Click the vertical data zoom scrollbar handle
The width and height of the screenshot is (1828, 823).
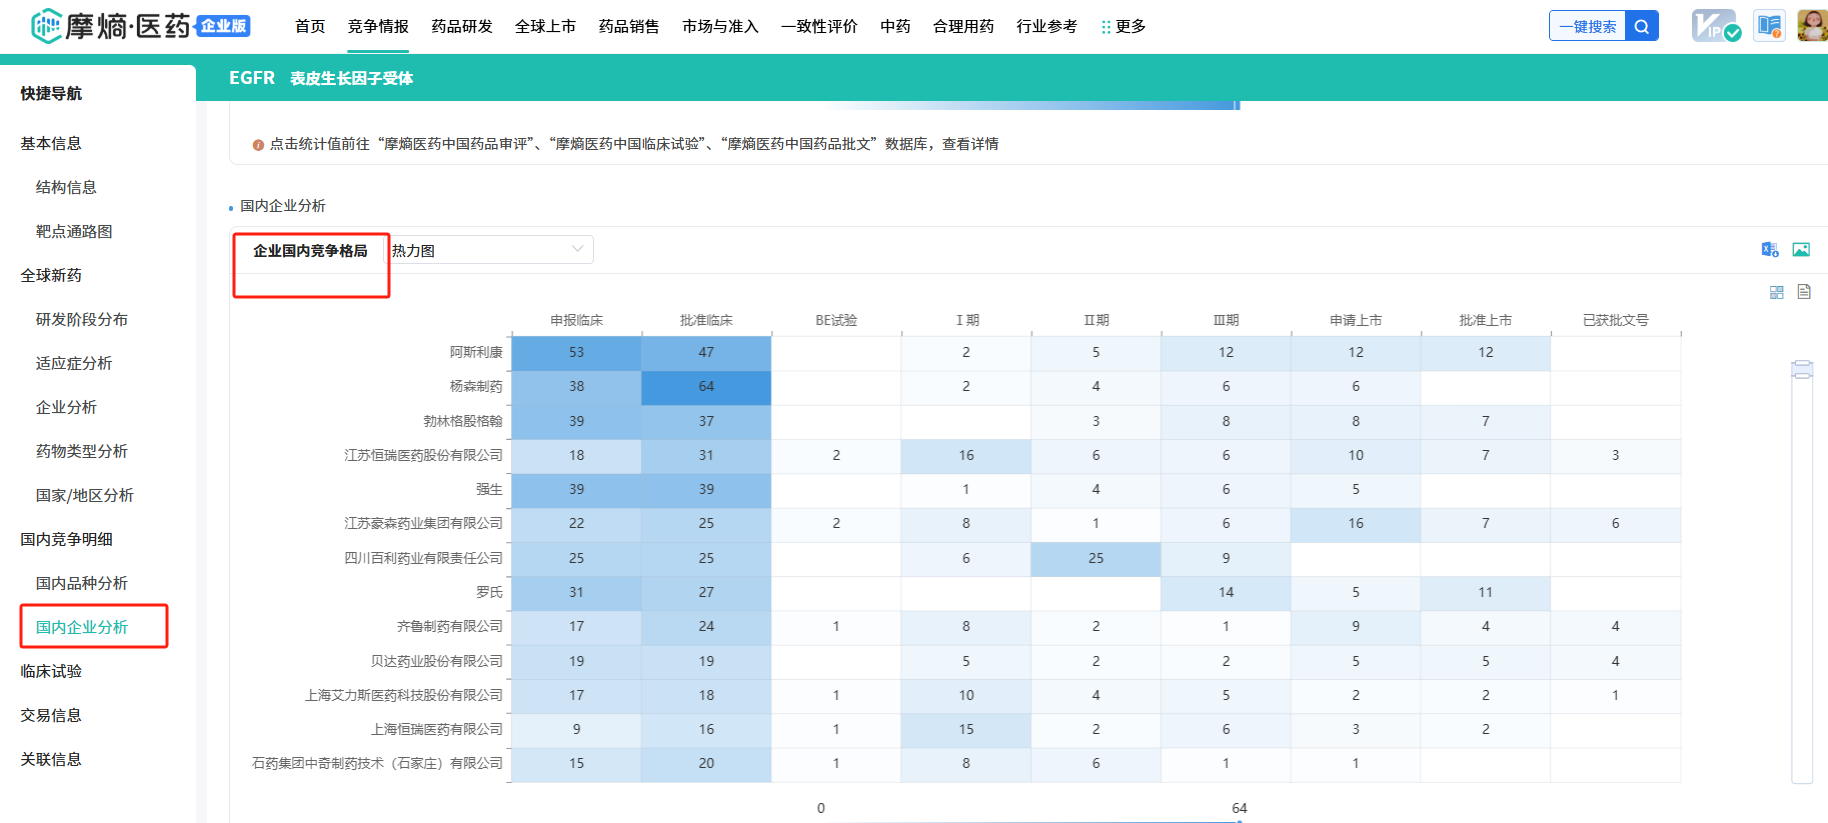(1802, 370)
